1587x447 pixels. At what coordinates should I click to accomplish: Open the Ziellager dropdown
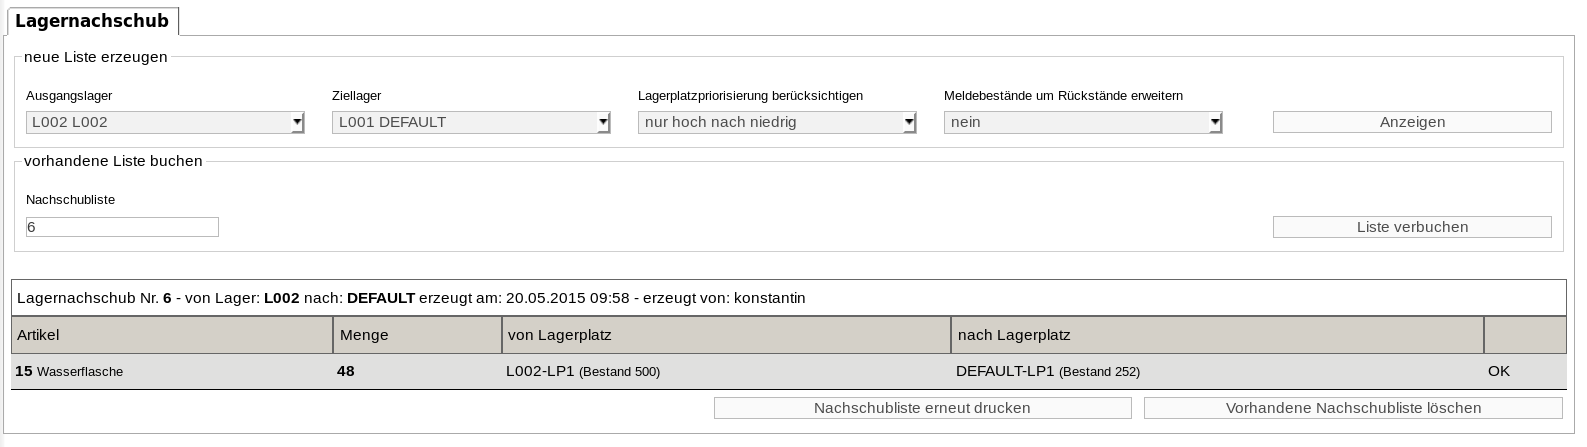(471, 122)
